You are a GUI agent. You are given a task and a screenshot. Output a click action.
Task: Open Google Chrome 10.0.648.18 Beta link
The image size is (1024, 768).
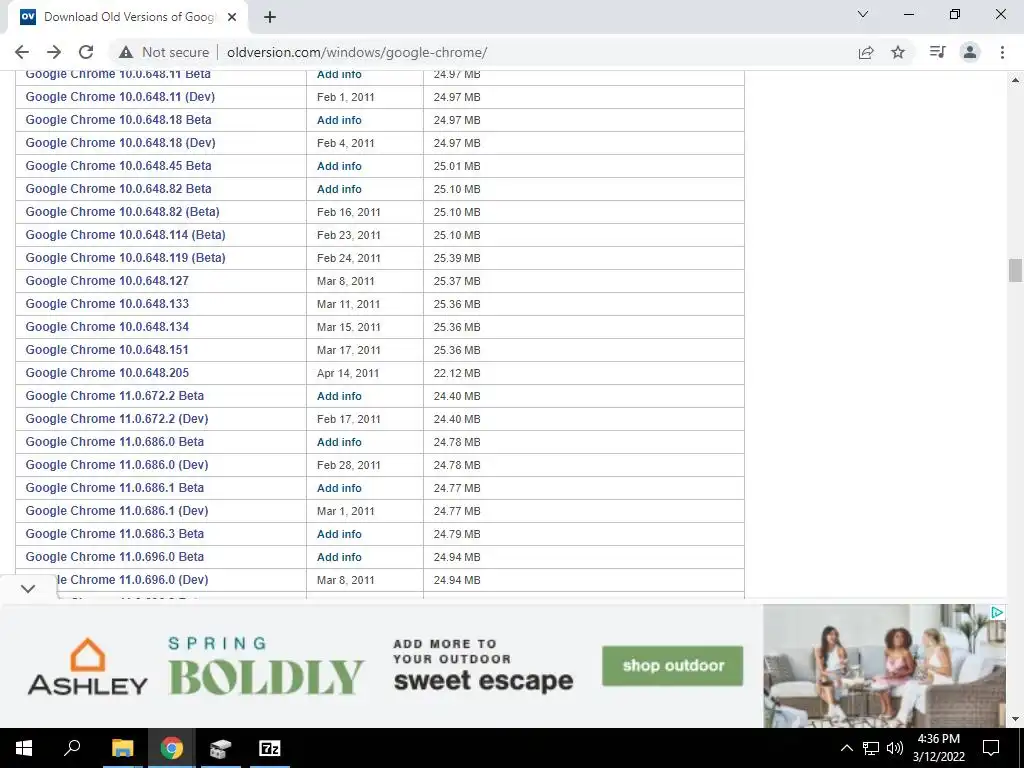[x=118, y=120]
